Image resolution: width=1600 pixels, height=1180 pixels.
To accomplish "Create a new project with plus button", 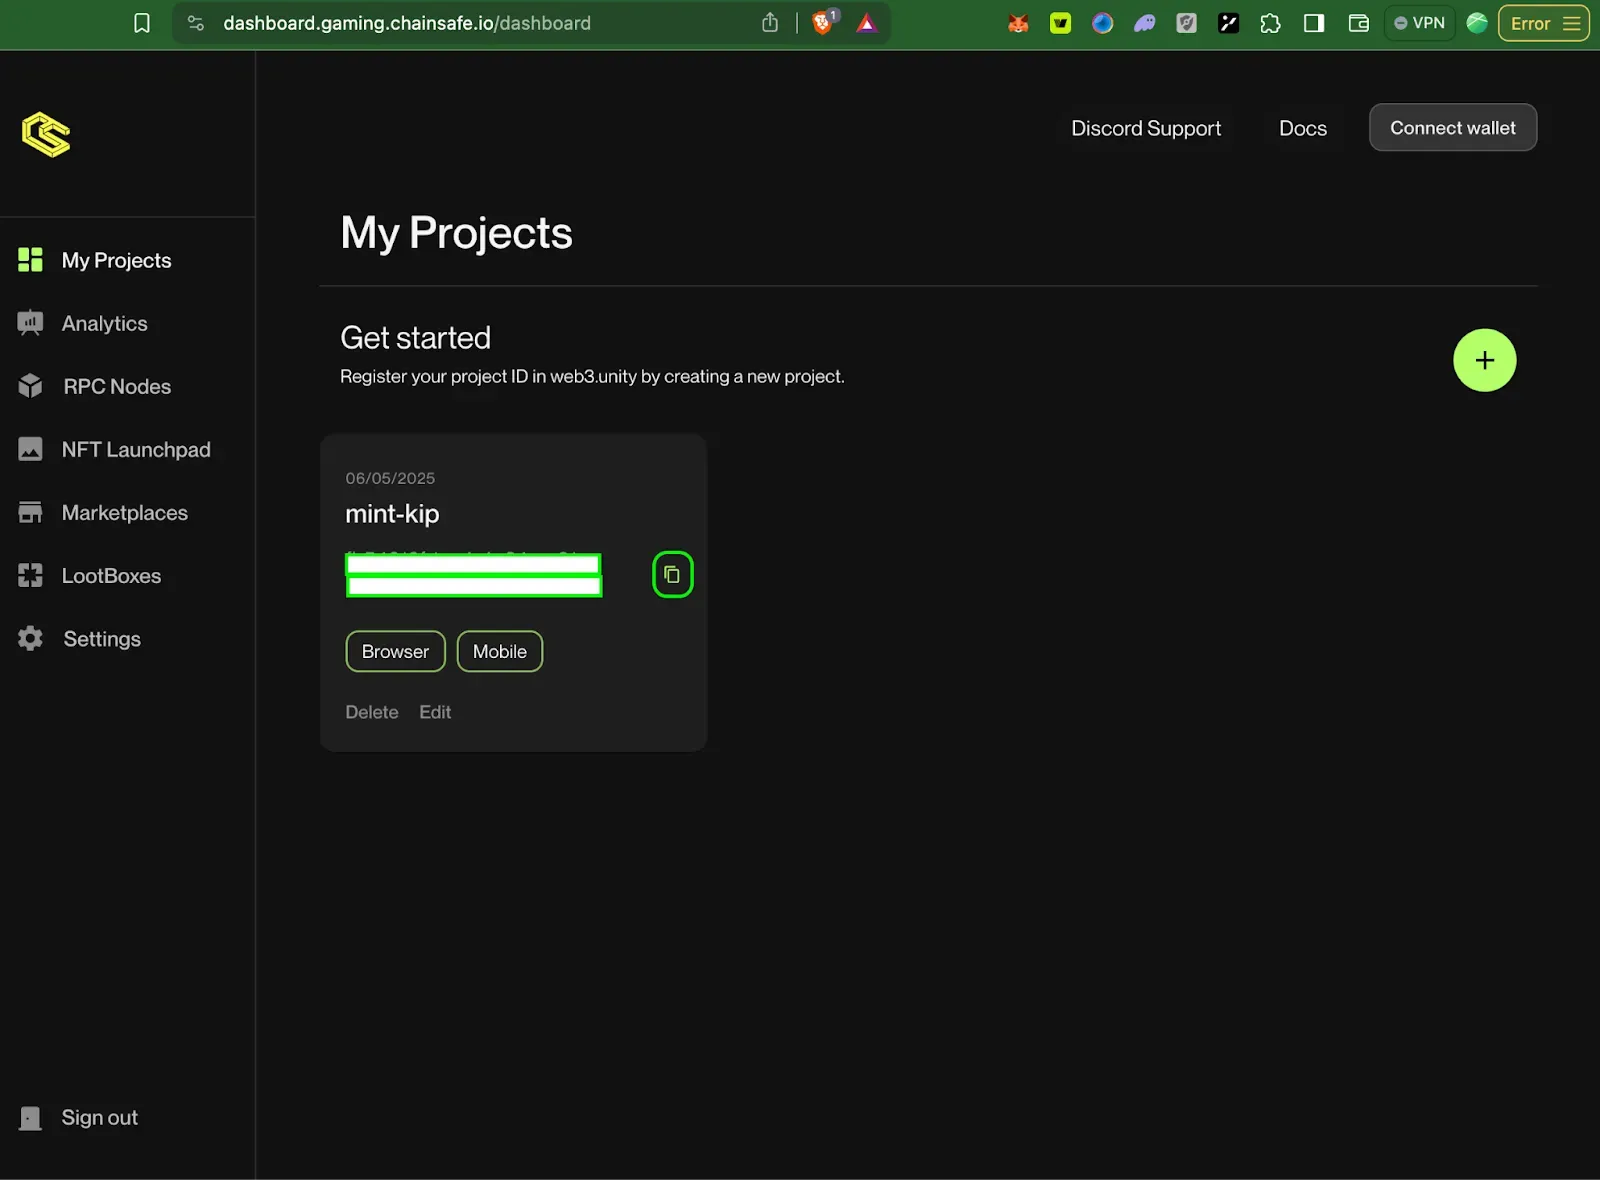I will [x=1484, y=360].
